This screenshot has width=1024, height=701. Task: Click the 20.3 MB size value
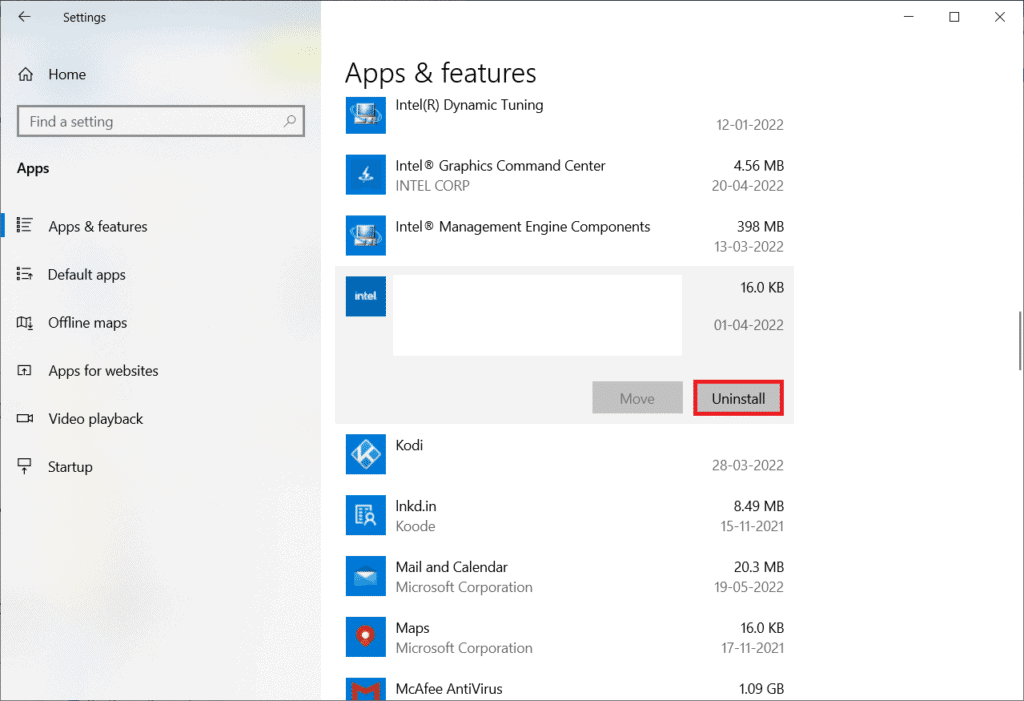point(758,567)
